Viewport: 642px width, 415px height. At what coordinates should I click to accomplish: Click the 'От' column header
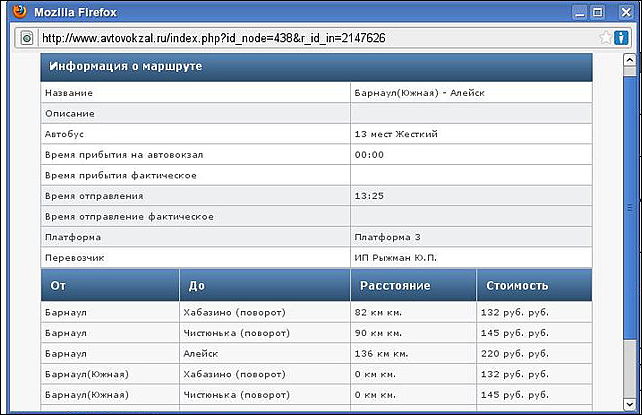pyautogui.click(x=58, y=285)
